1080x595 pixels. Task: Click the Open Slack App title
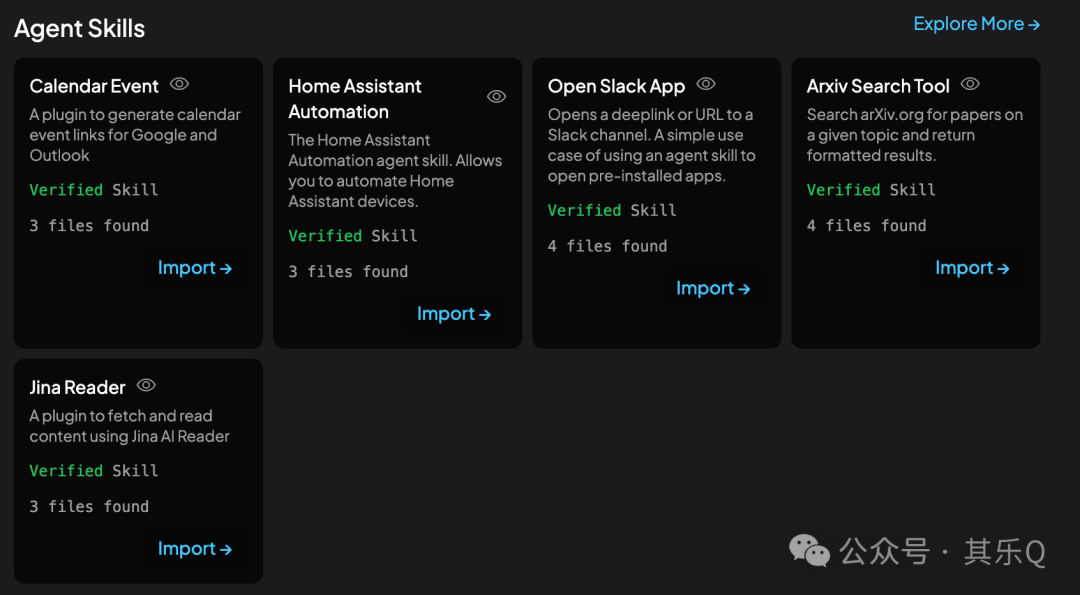tap(616, 86)
